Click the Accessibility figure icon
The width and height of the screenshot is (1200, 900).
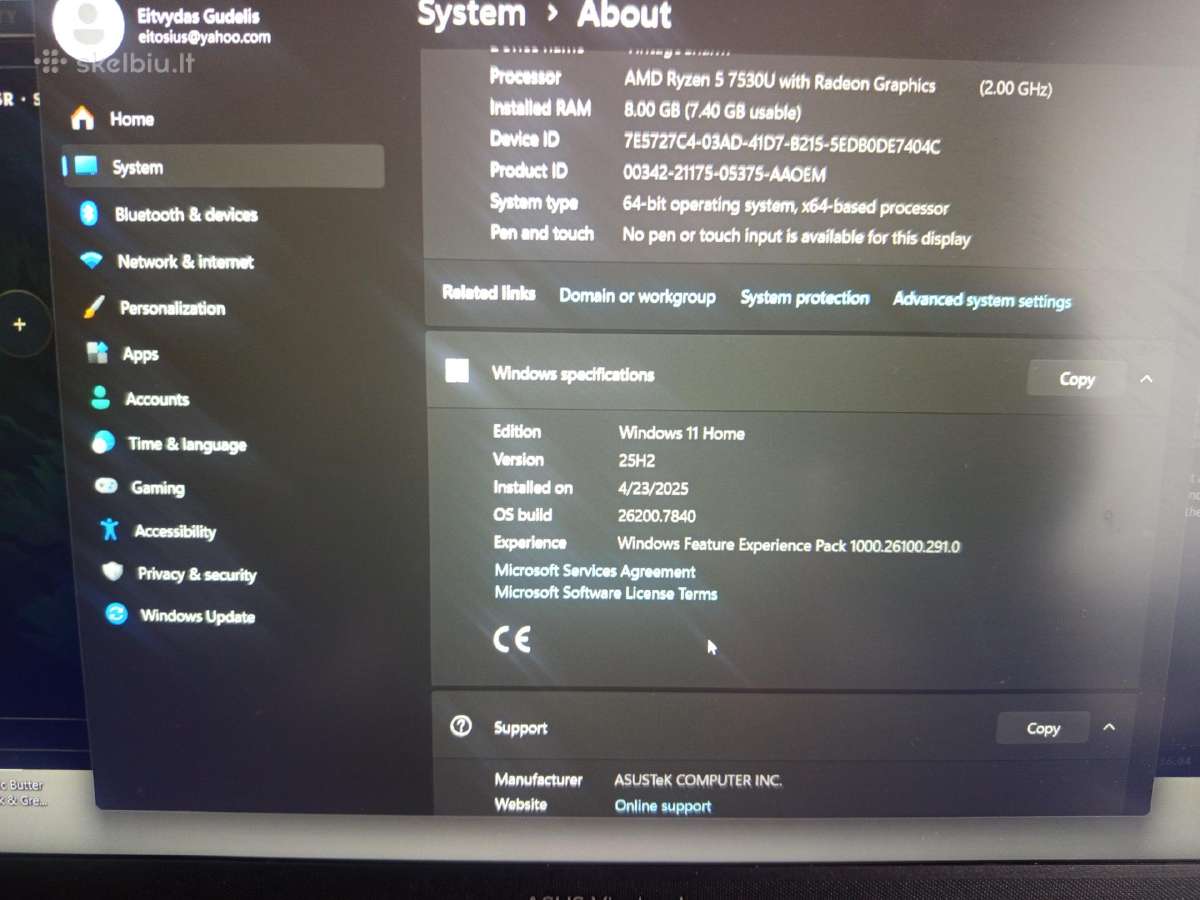[x=110, y=530]
